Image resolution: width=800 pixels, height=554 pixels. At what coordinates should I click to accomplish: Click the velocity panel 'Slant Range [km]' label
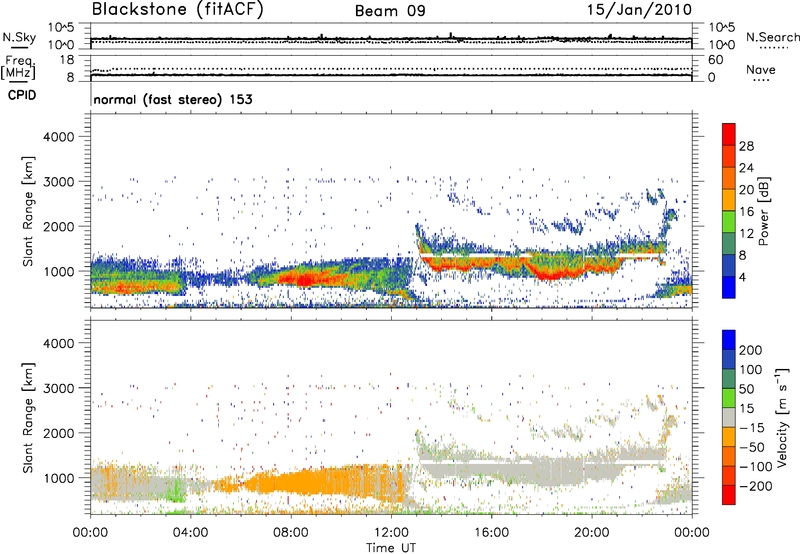pos(28,418)
